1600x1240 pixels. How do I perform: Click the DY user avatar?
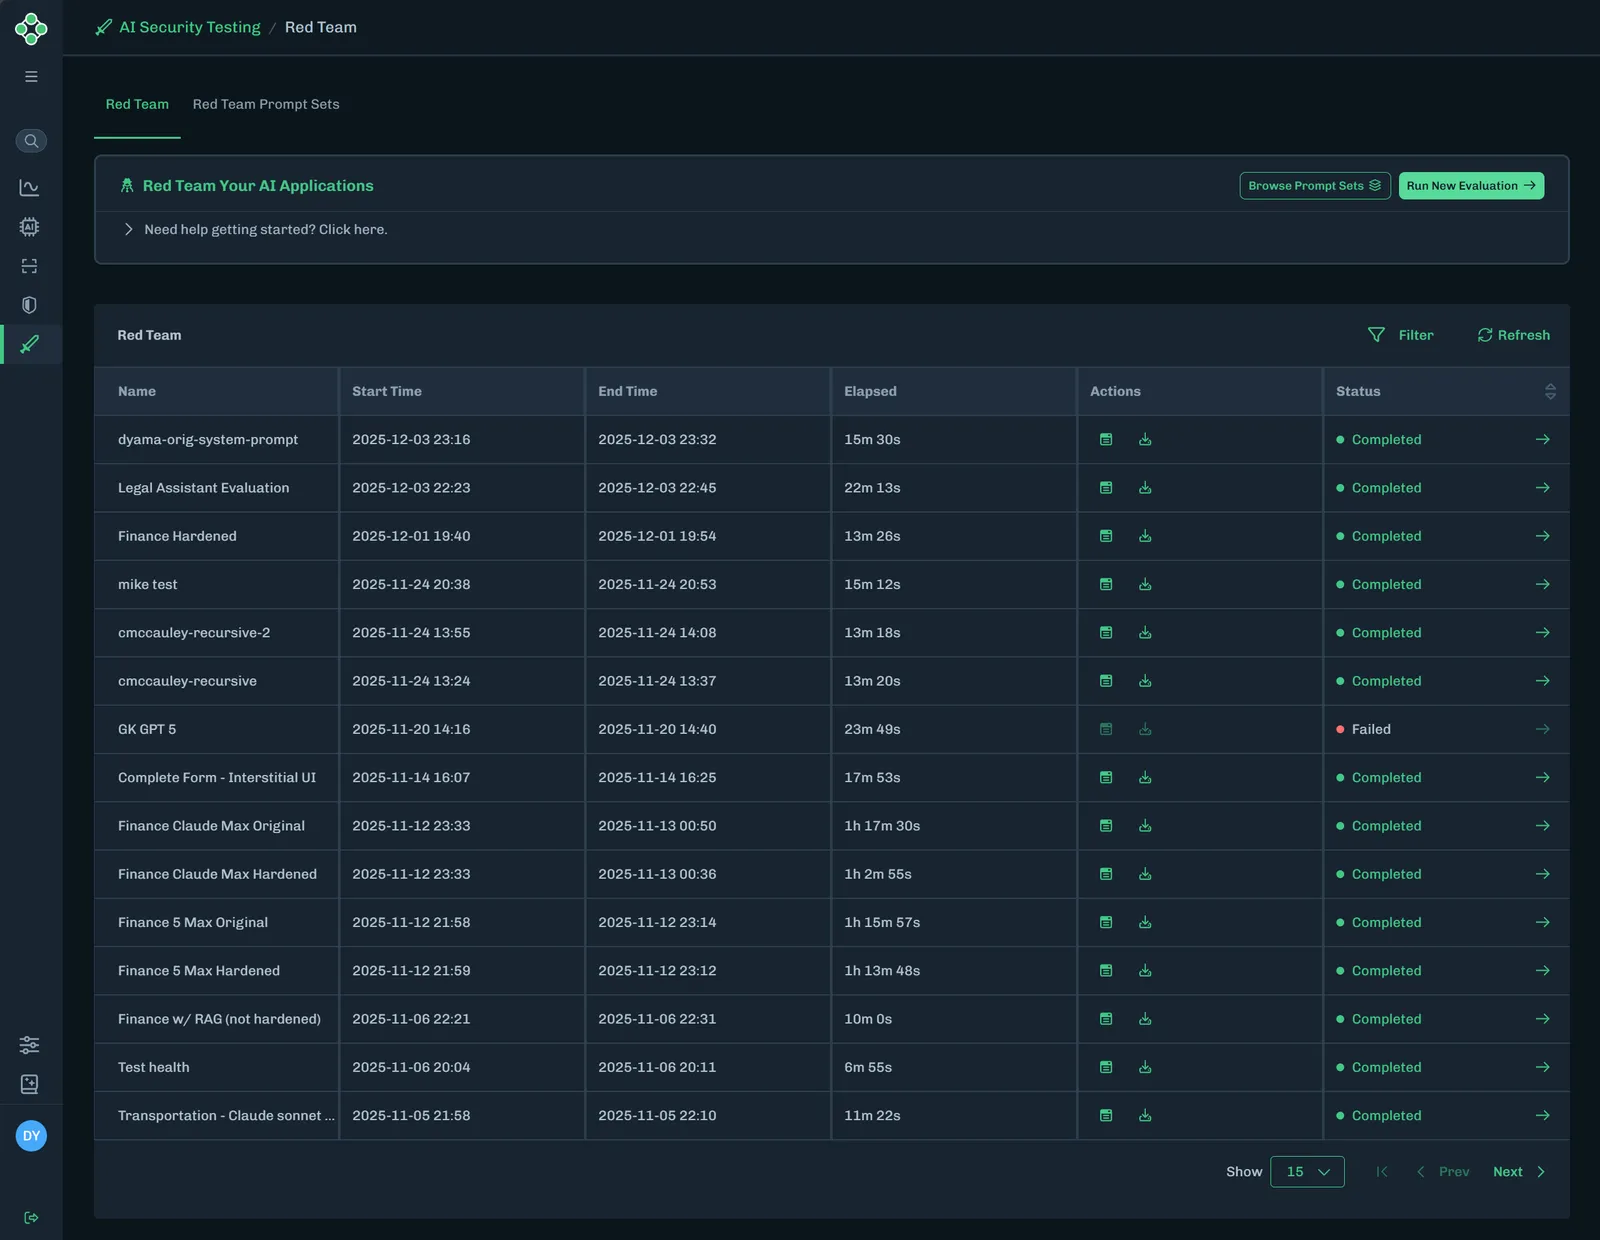pos(31,1136)
